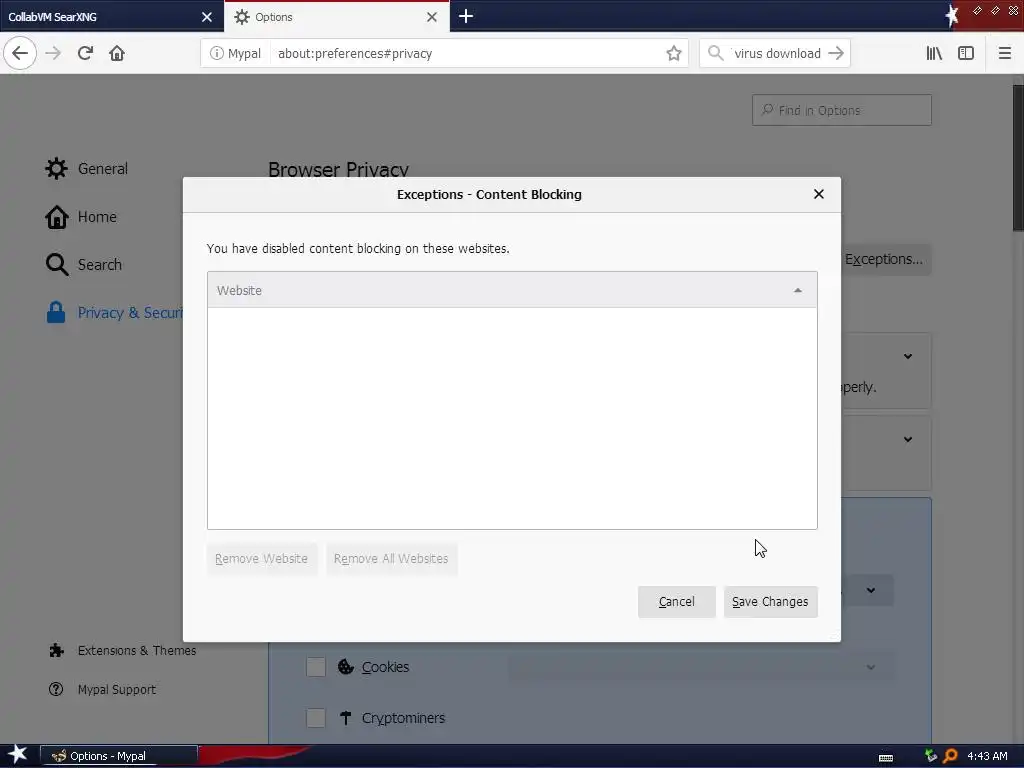This screenshot has height=768, width=1024.
Task: Sort by the Website column header
Action: (512, 290)
